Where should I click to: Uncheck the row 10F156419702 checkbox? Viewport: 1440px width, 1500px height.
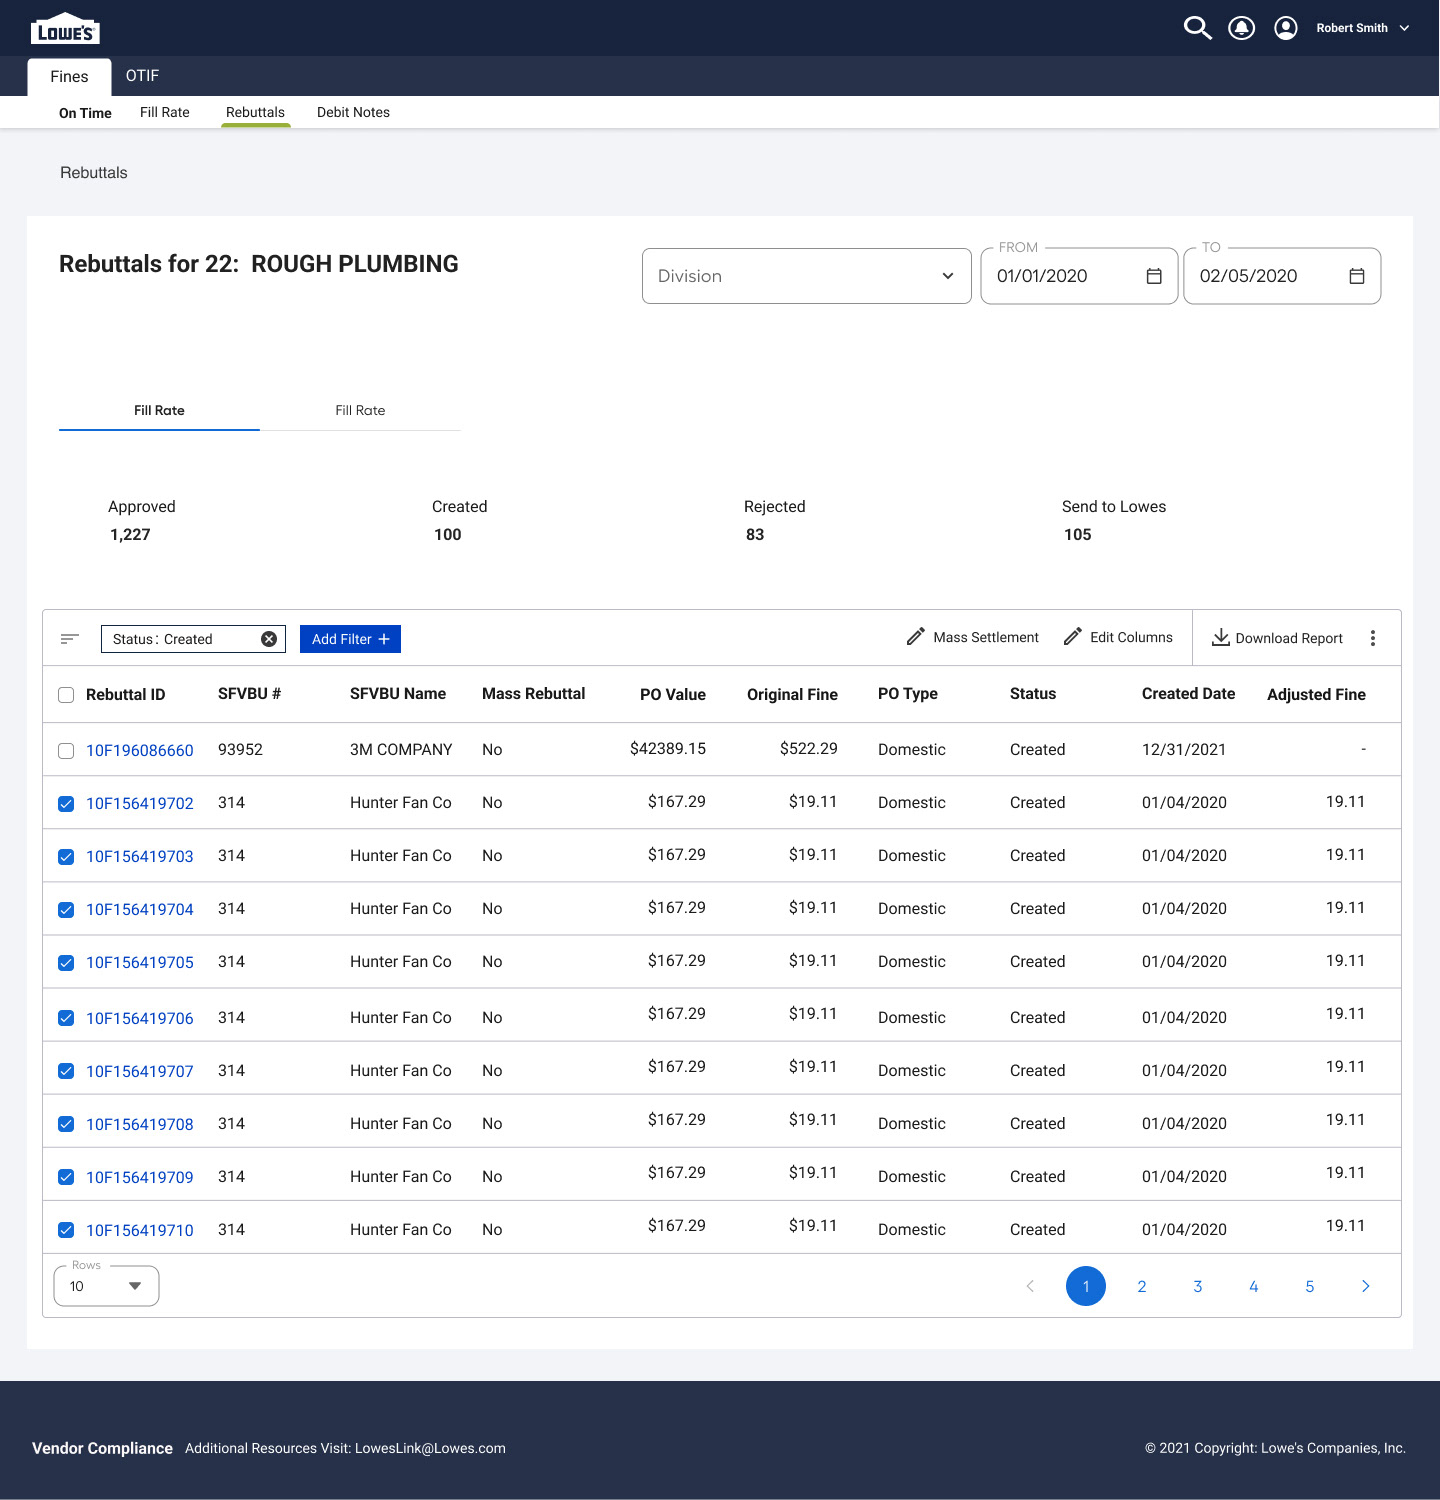(x=66, y=804)
